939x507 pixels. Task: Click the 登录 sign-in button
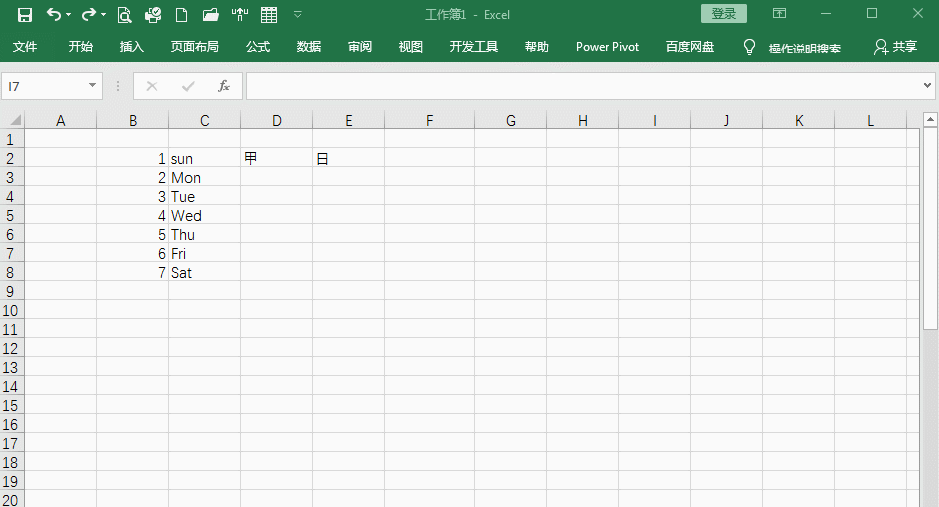click(x=723, y=14)
